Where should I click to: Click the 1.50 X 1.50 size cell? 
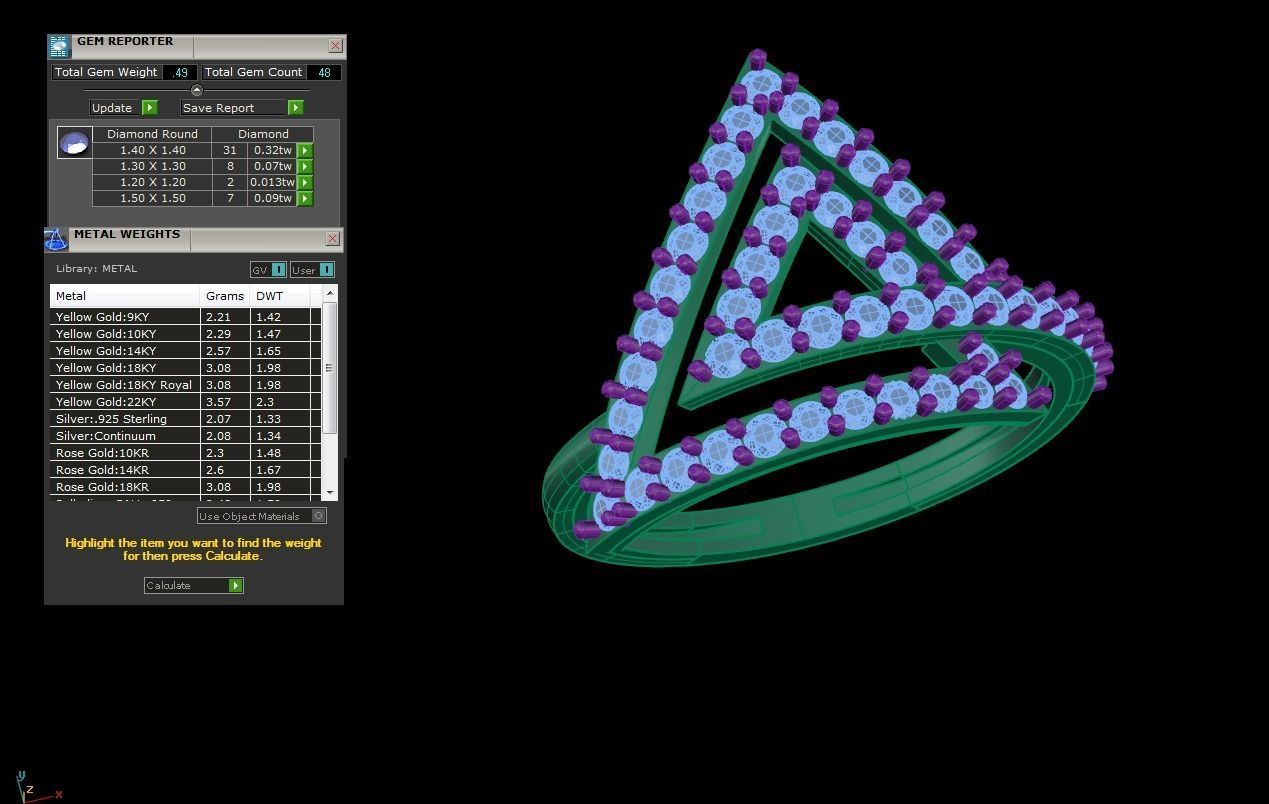(152, 198)
